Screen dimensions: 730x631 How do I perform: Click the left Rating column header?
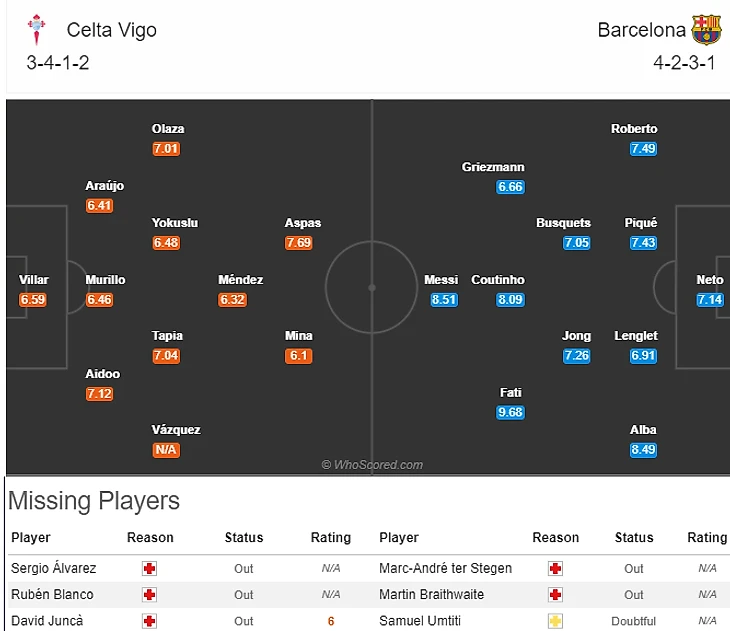point(330,537)
